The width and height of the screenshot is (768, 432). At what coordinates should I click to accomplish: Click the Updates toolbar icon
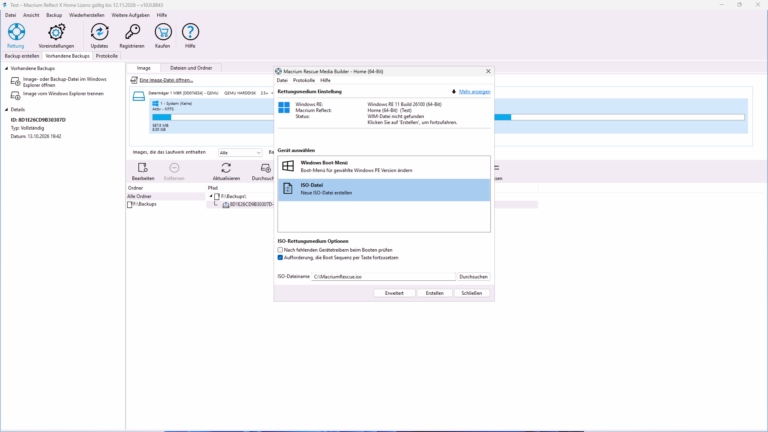pyautogui.click(x=99, y=32)
